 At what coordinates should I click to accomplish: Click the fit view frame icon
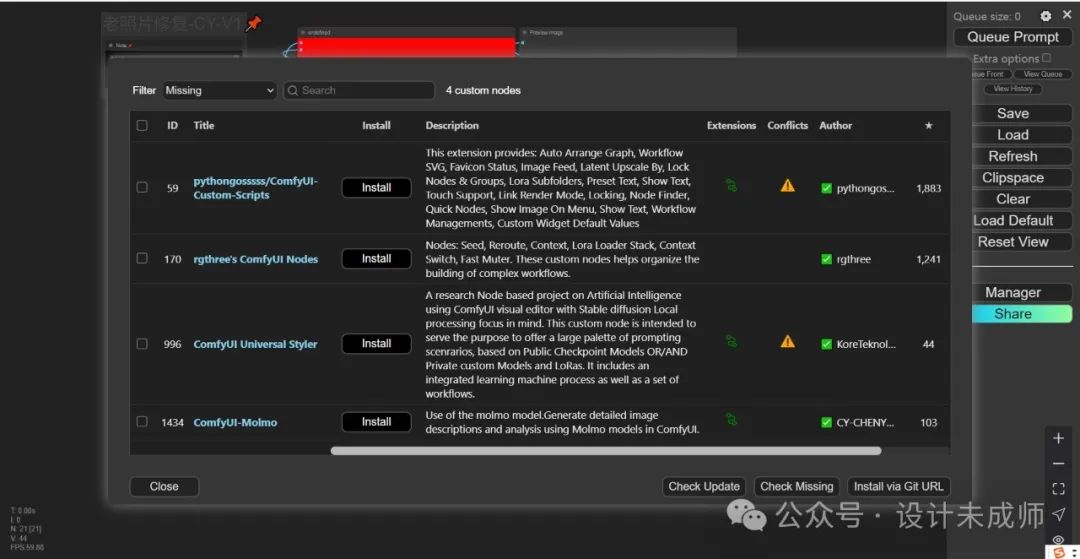pos(1059,489)
